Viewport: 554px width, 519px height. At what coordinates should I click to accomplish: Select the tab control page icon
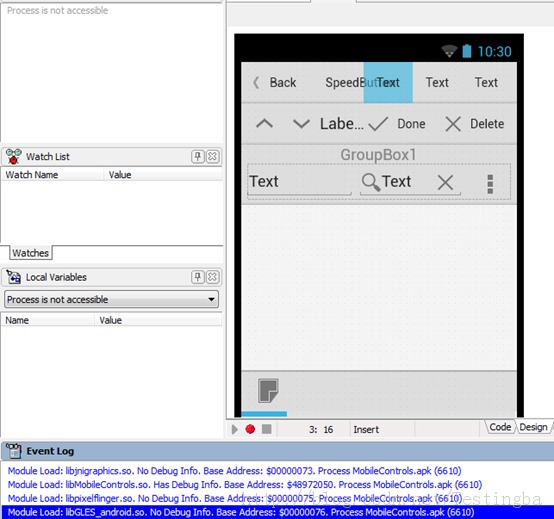[268, 391]
